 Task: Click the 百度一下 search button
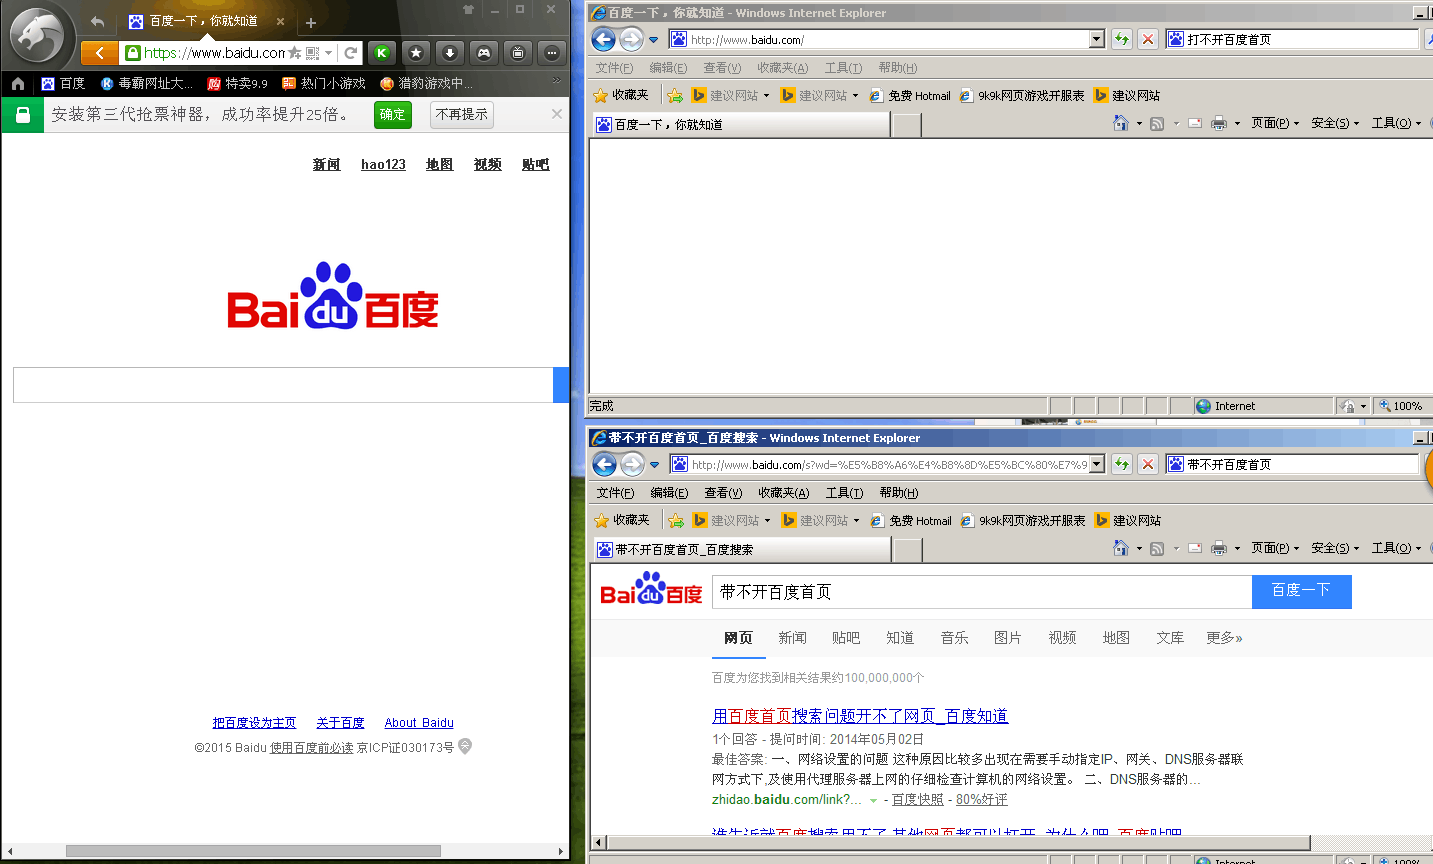click(1301, 591)
